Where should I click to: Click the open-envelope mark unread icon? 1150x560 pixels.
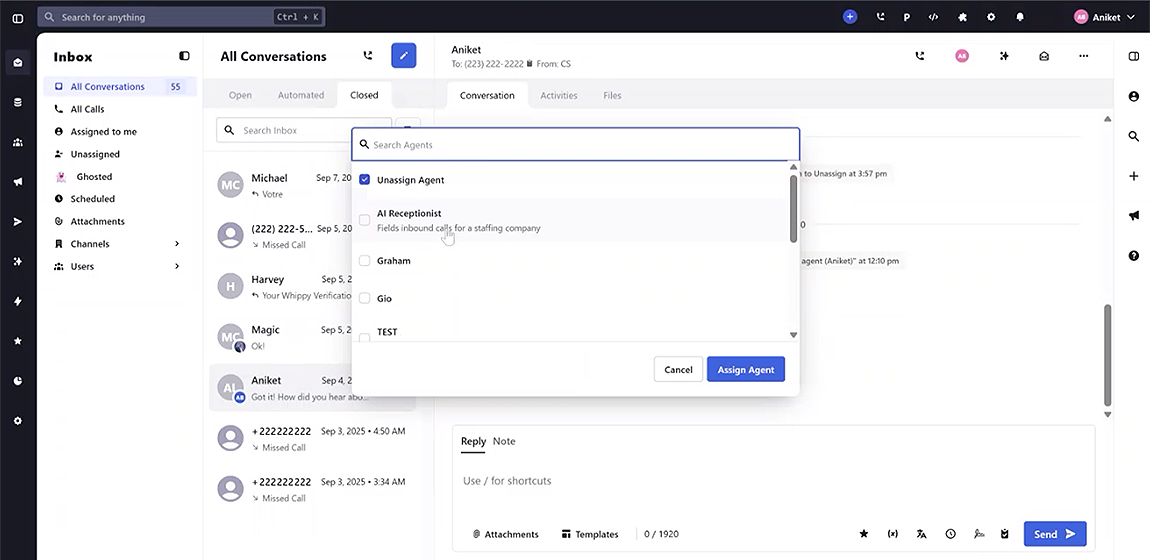pyautogui.click(x=1044, y=56)
